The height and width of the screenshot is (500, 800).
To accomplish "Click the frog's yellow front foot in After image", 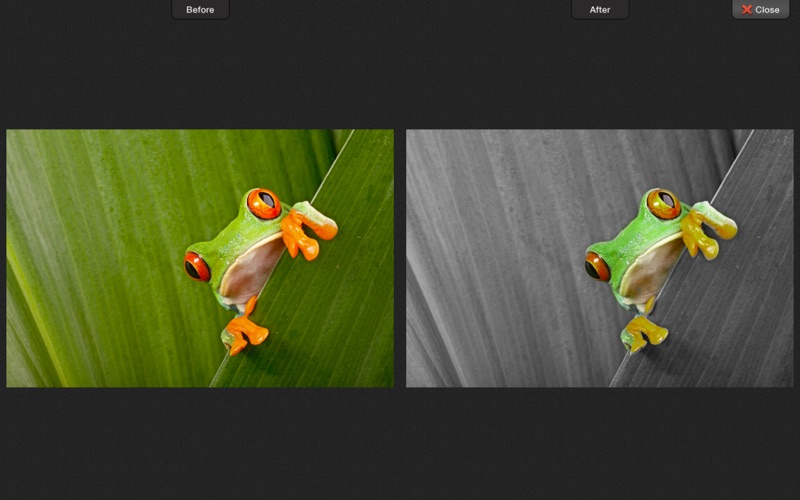I will tap(706, 232).
